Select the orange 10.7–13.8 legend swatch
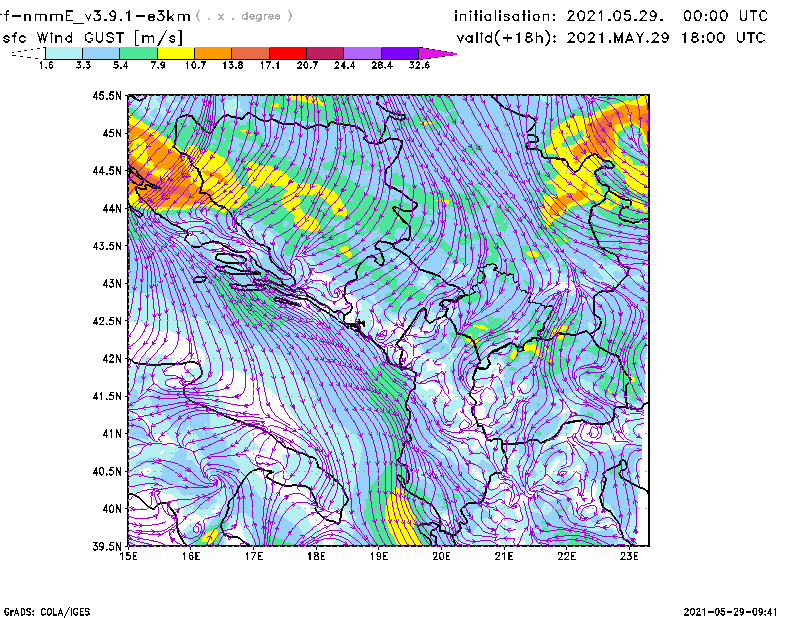The height and width of the screenshot is (618, 800). pyautogui.click(x=213, y=53)
